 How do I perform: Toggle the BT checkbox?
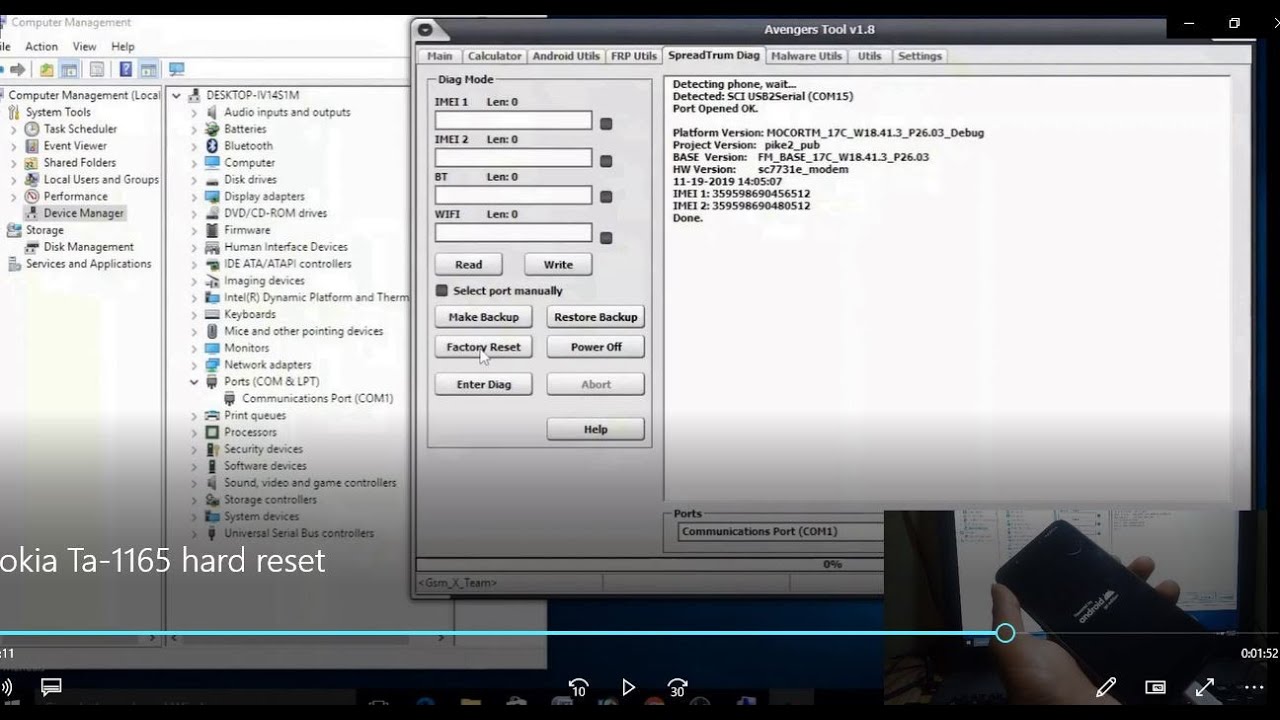(x=606, y=198)
